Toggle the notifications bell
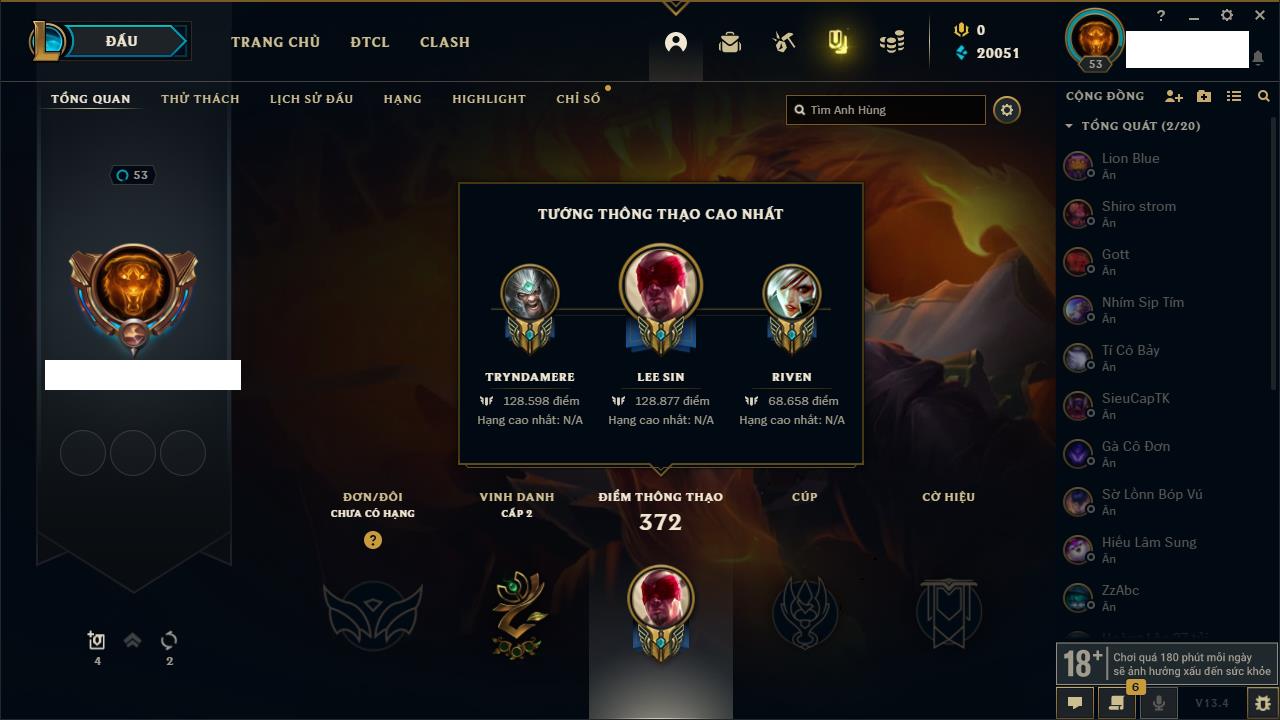The image size is (1280, 720). (x=1257, y=58)
